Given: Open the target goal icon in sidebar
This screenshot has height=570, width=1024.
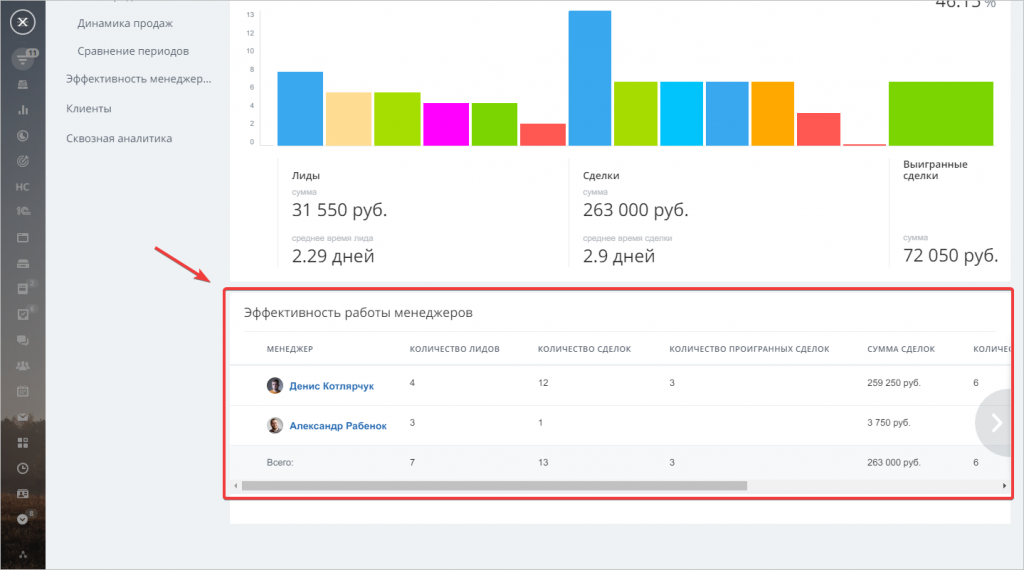Looking at the screenshot, I should pos(23,161).
